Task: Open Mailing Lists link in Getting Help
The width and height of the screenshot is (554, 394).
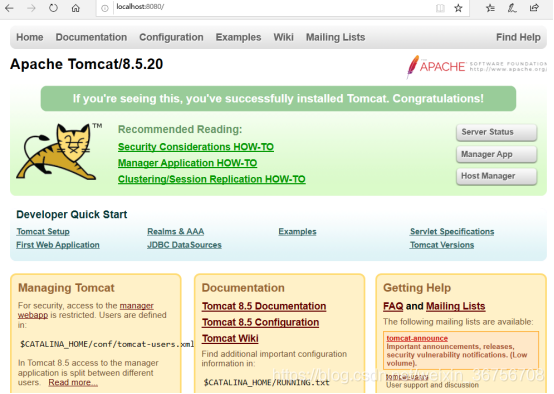Action: pyautogui.click(x=455, y=306)
